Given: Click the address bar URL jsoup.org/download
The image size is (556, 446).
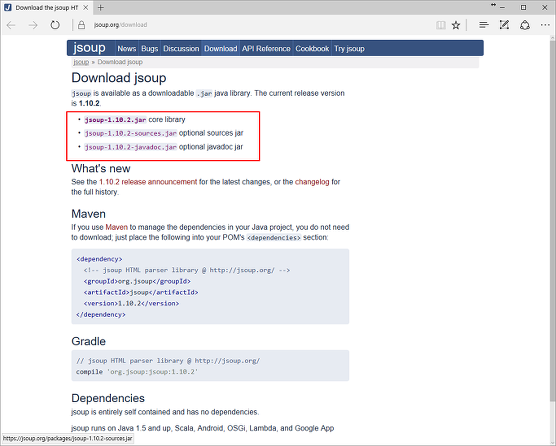Looking at the screenshot, I should pyautogui.click(x=120, y=25).
